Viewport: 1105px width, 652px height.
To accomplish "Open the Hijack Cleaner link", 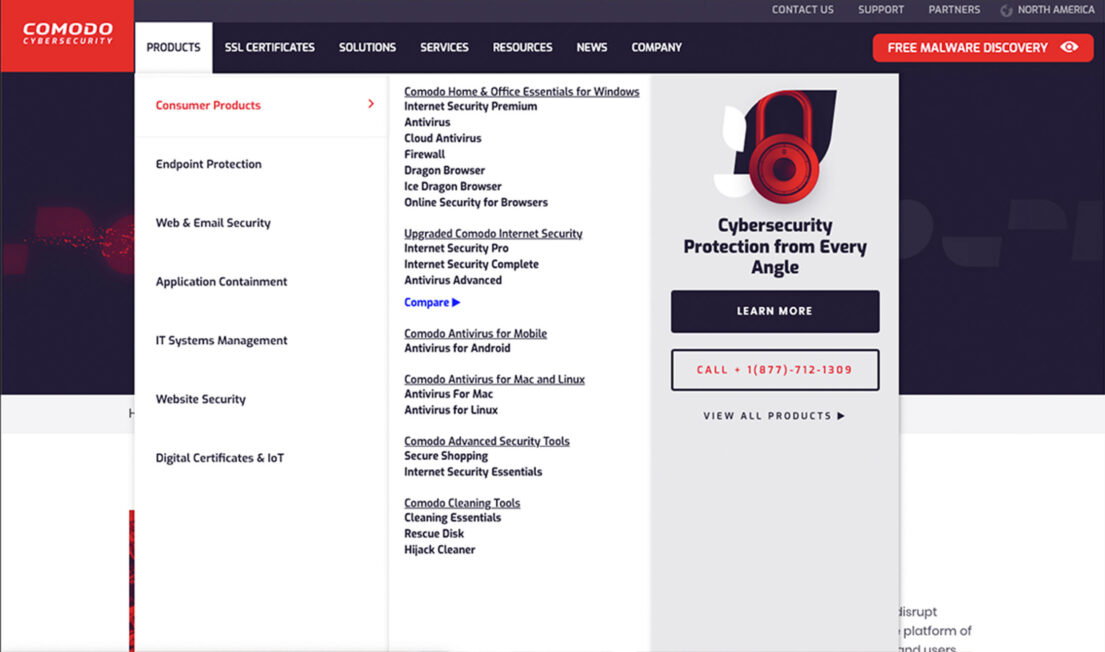I will coord(439,550).
